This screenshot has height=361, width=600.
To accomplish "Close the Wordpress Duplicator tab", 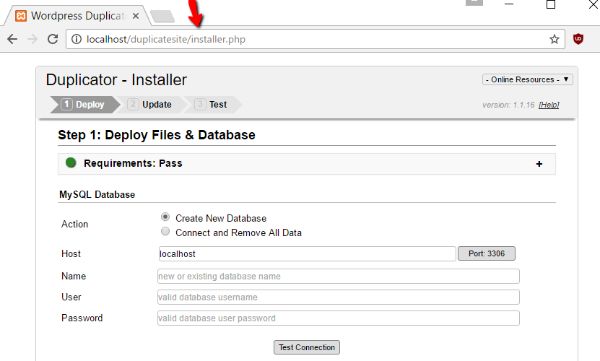I will coord(136,16).
